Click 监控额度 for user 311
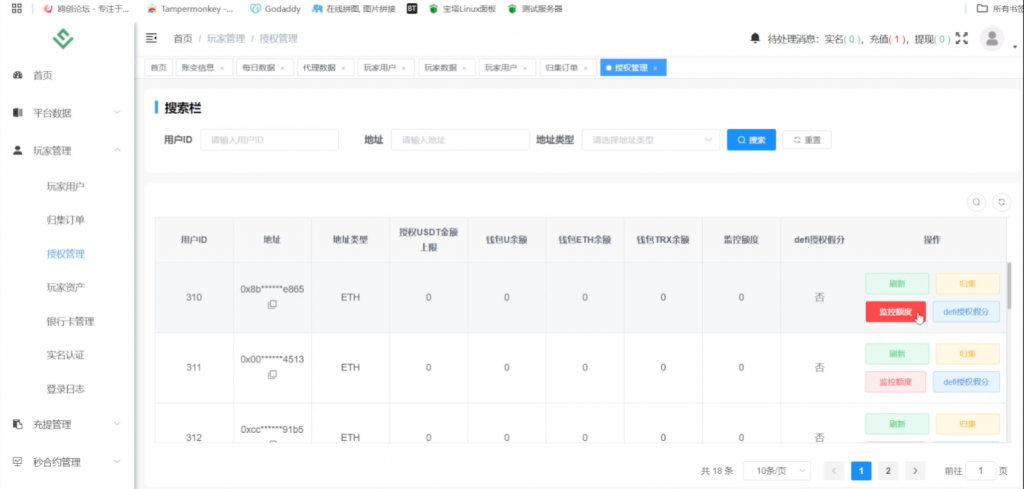The width and height of the screenshot is (1024, 489). pyautogui.click(x=895, y=382)
